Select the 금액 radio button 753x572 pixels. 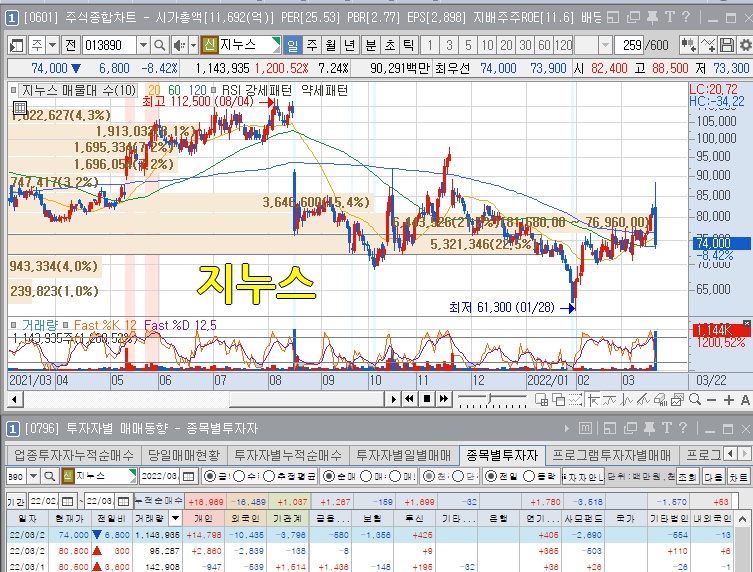[x=210, y=476]
